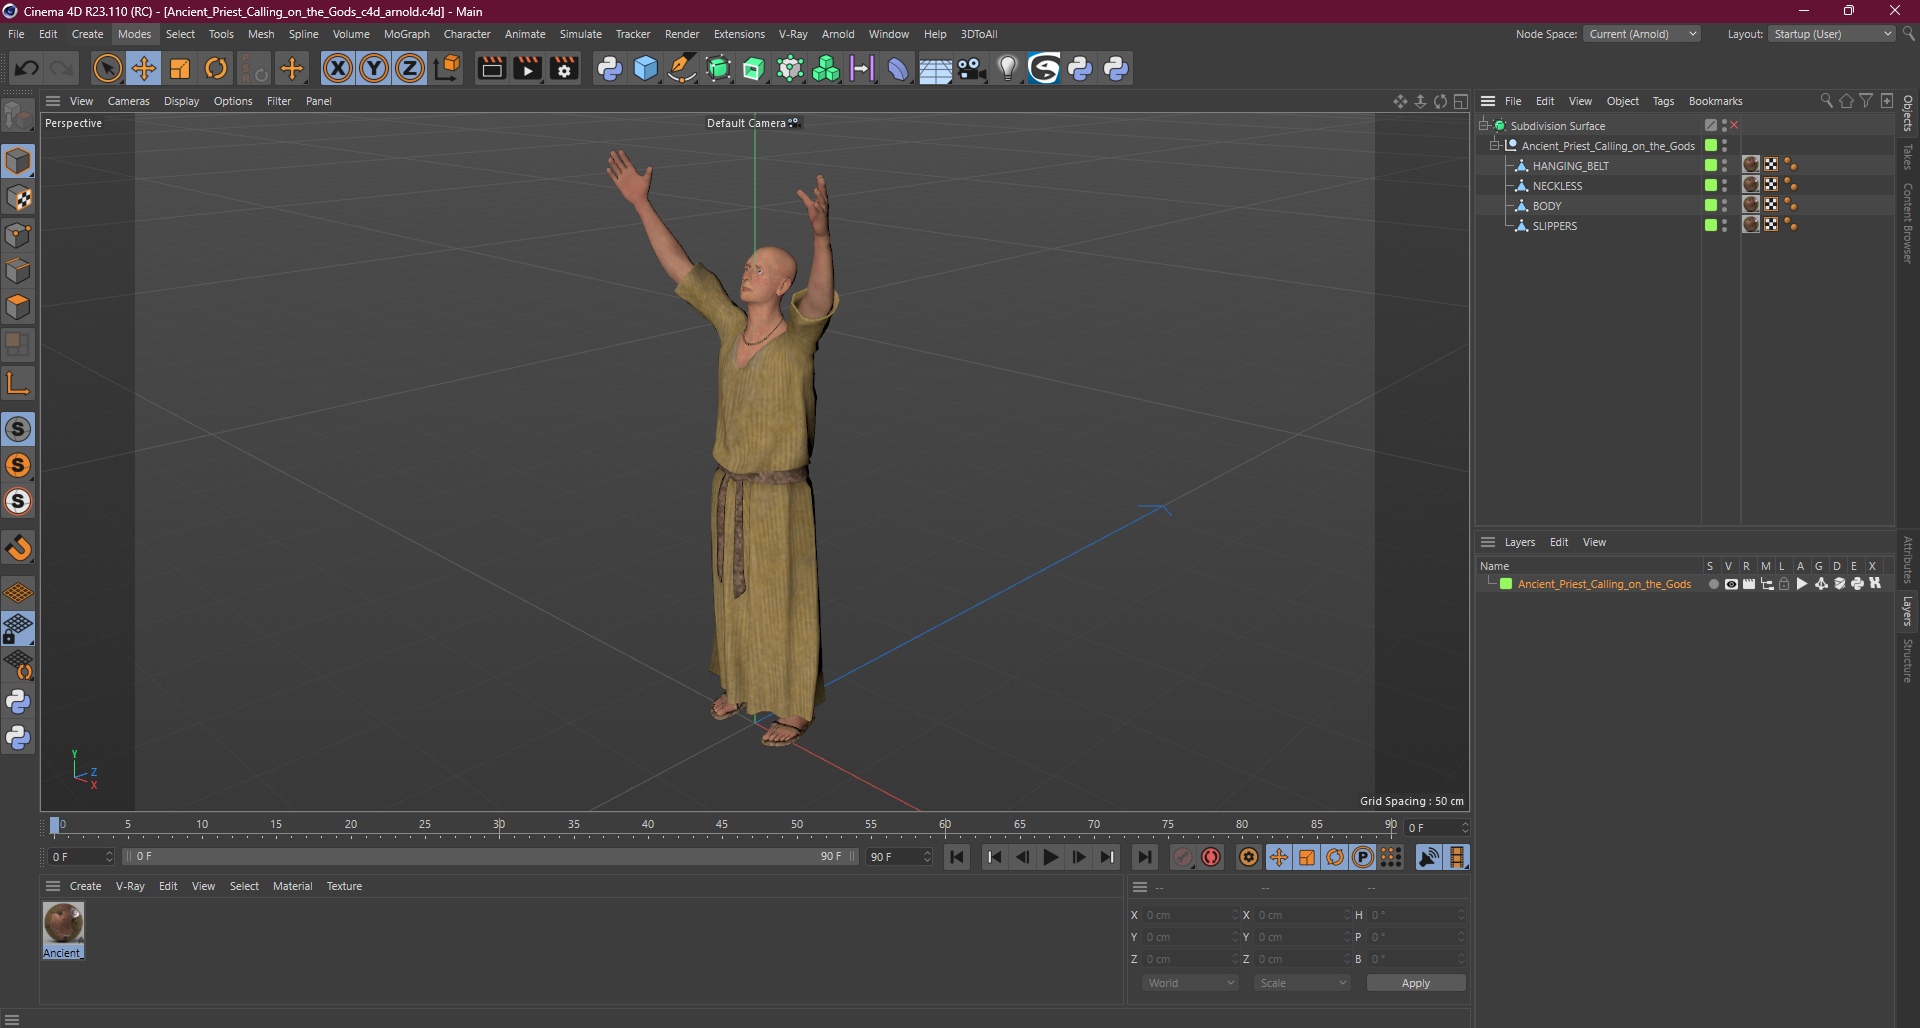Click the Record Active Objects button
1920x1028 pixels.
[1183, 857]
